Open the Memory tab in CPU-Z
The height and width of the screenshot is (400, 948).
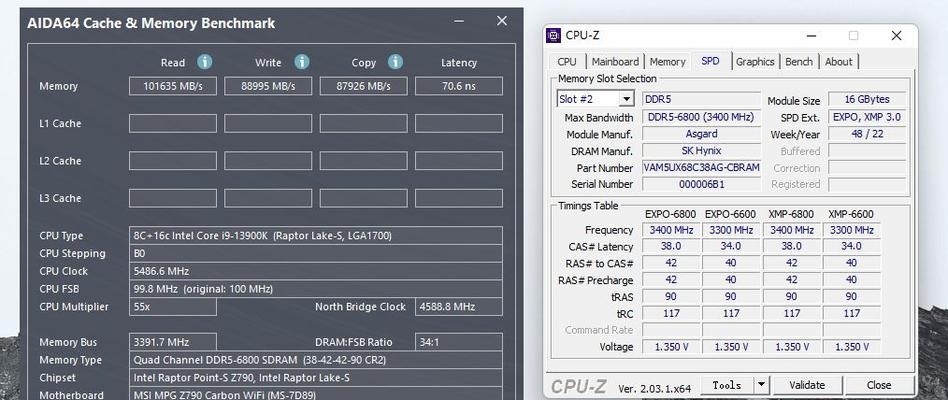point(667,62)
